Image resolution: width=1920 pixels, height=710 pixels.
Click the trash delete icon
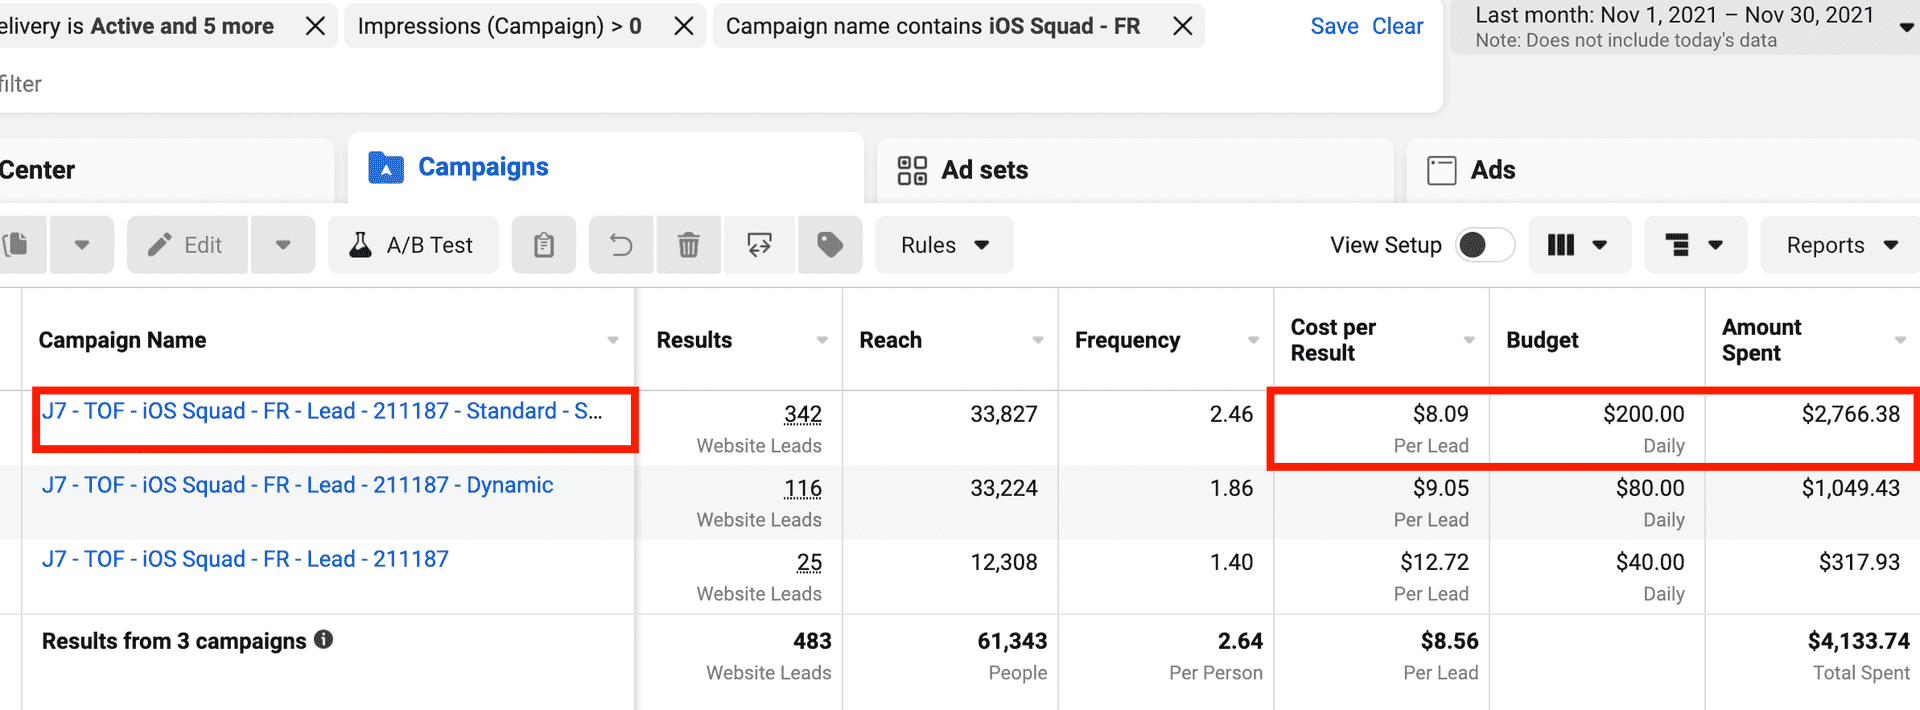tap(688, 245)
